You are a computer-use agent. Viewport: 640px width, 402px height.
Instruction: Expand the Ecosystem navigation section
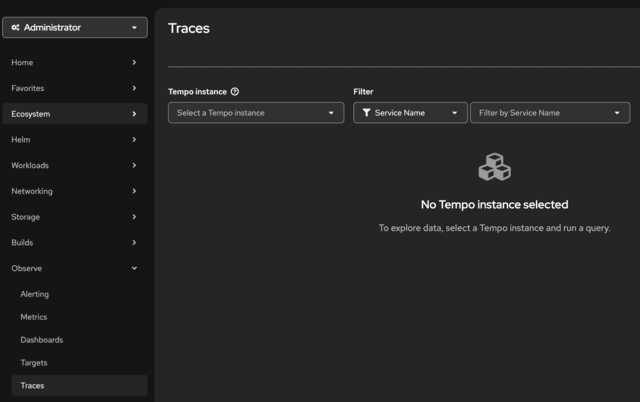(75, 114)
